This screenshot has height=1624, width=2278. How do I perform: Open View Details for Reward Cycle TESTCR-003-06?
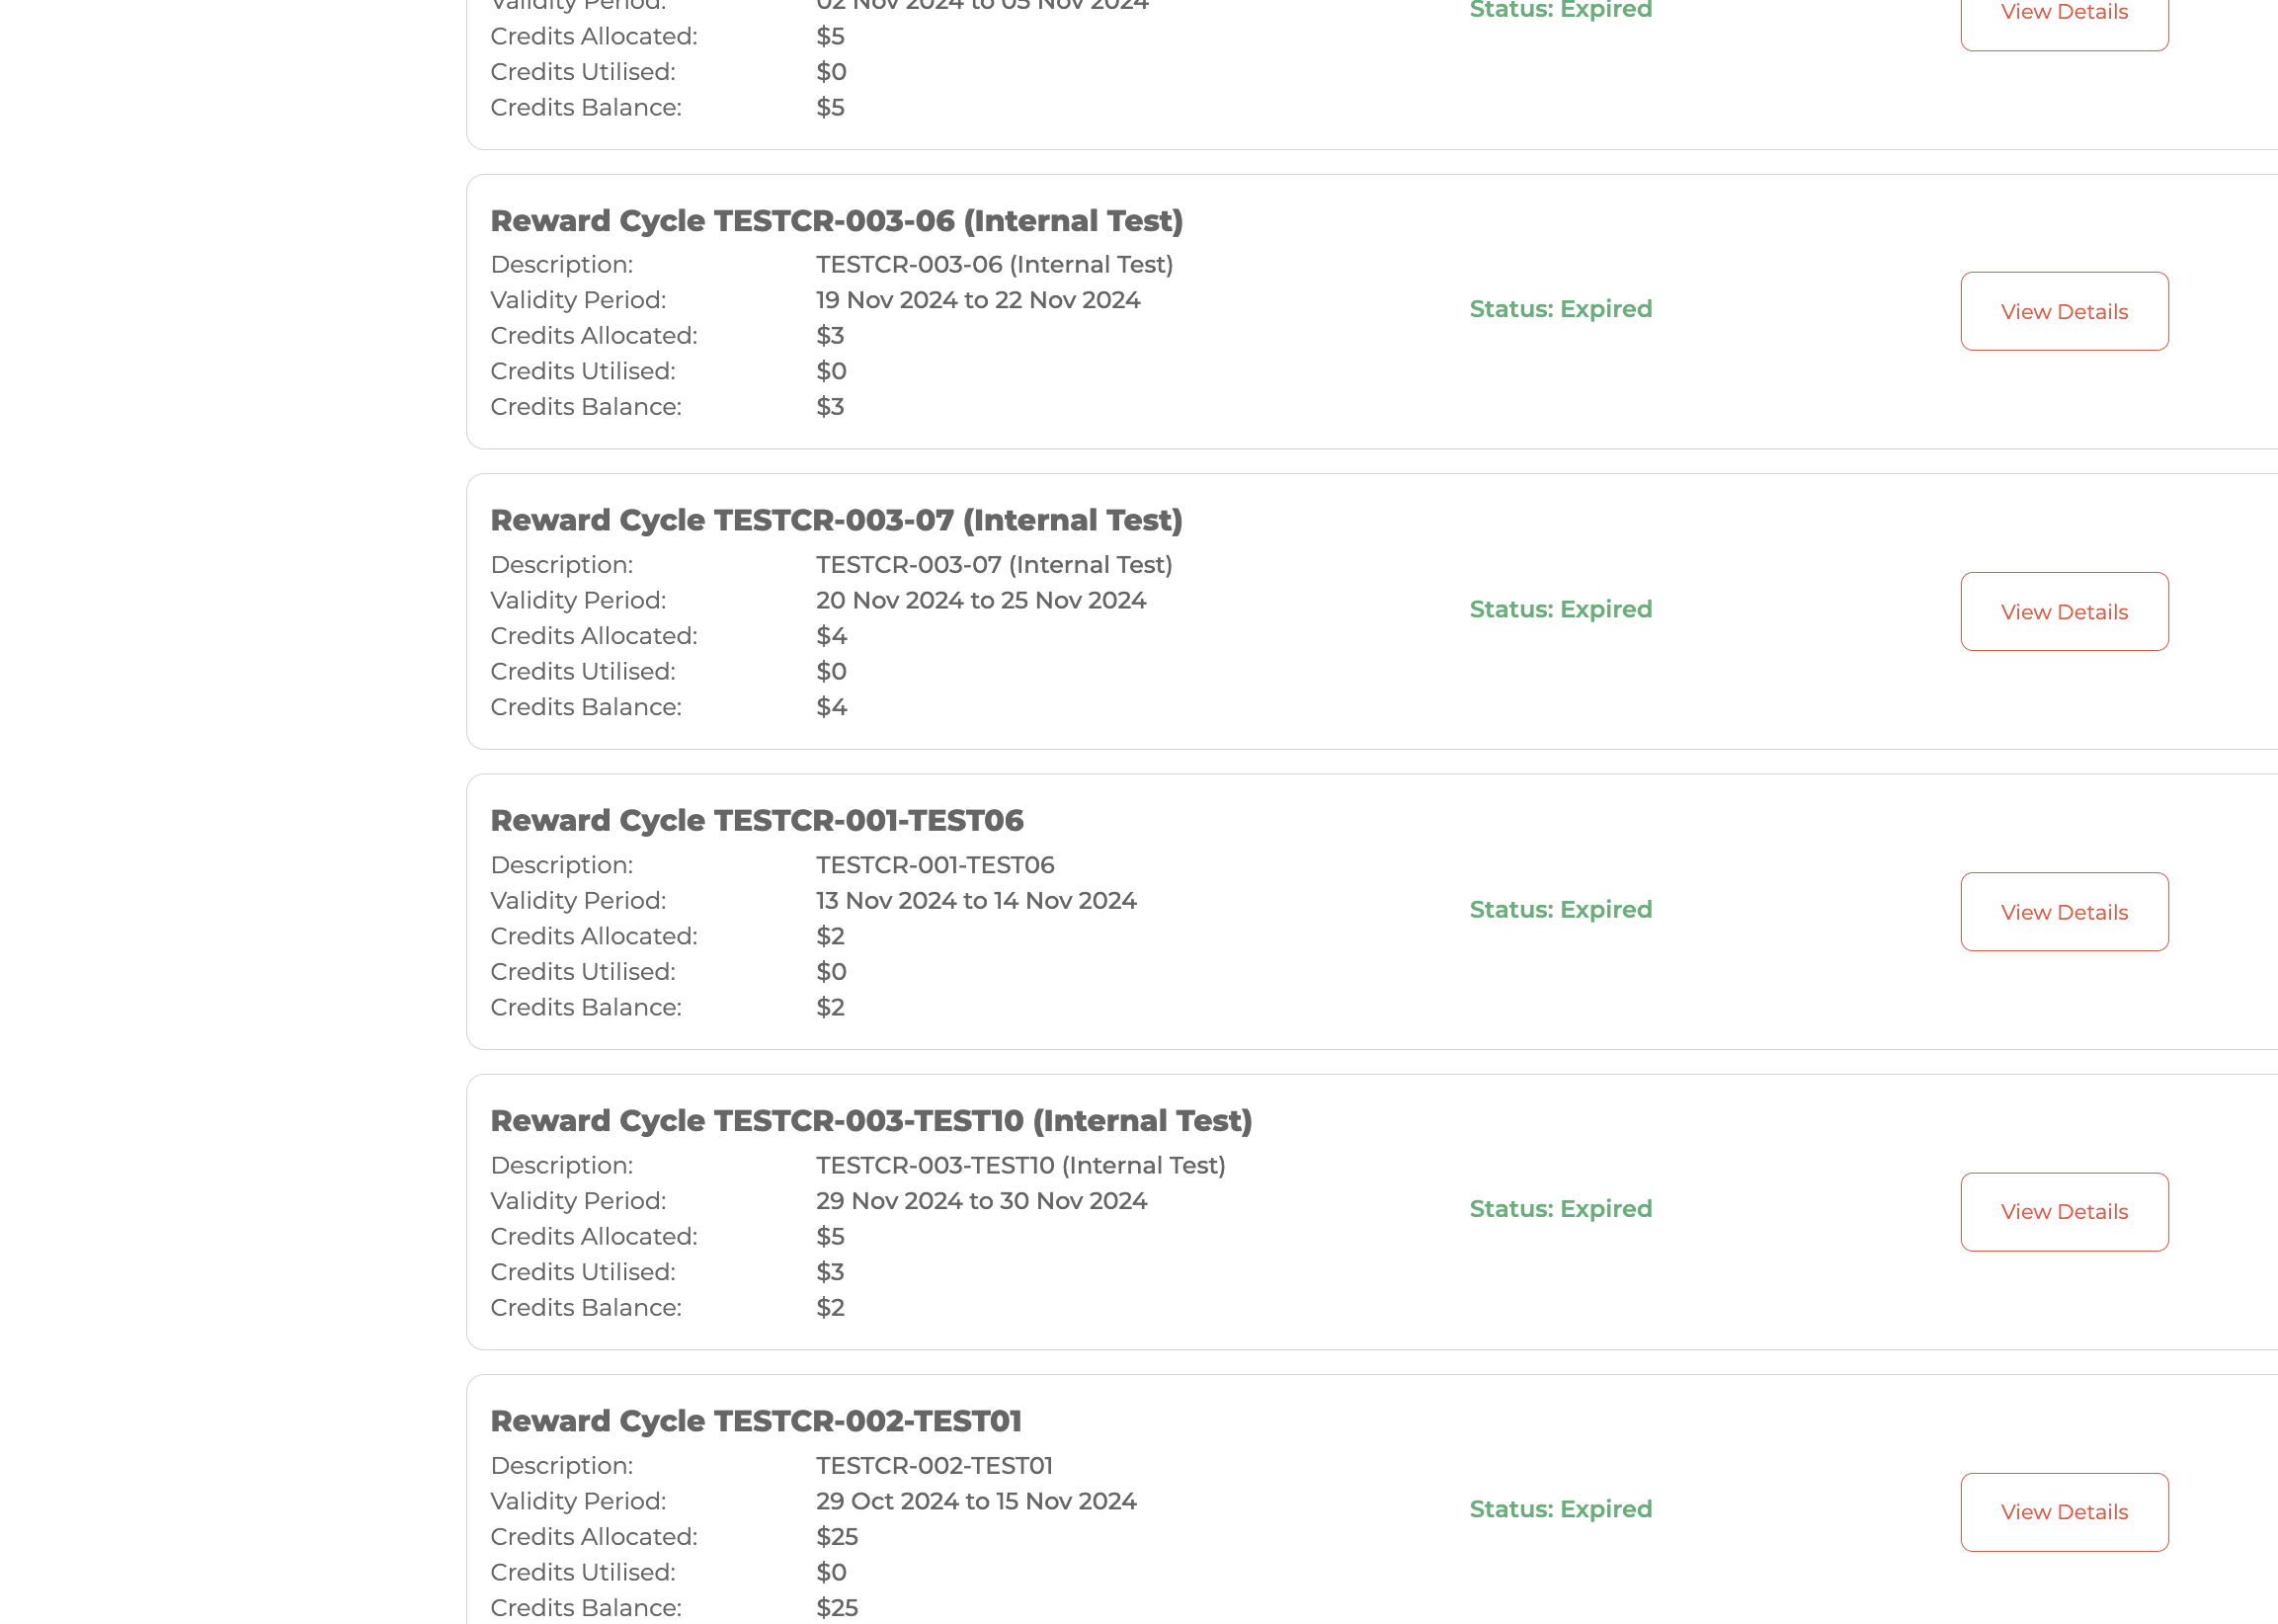click(2063, 311)
